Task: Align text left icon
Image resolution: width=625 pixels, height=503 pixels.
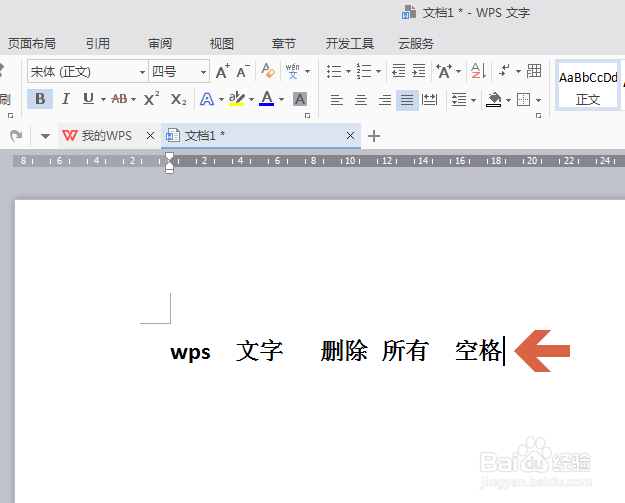Action: [x=337, y=100]
